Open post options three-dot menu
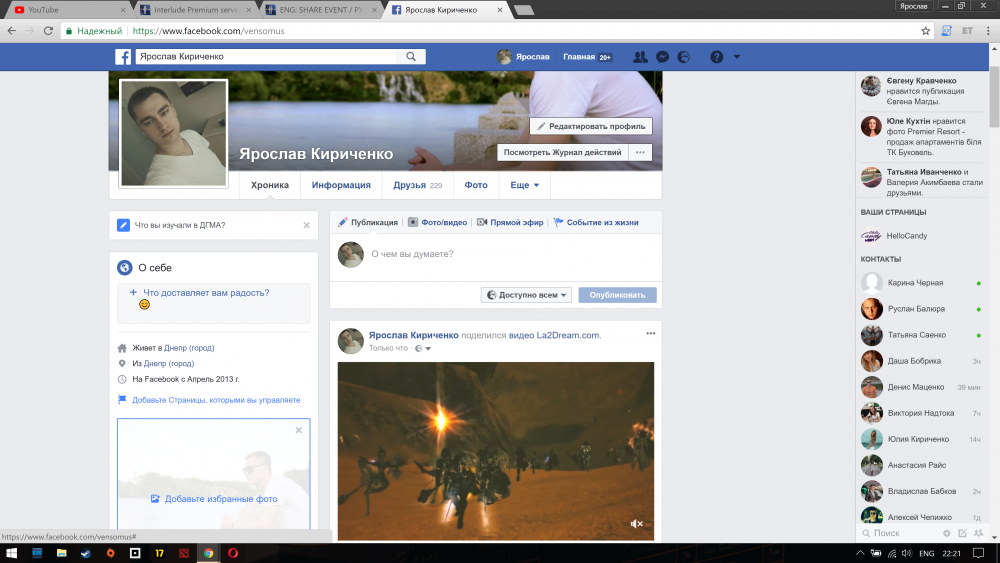This screenshot has height=563, width=1000. click(x=650, y=333)
